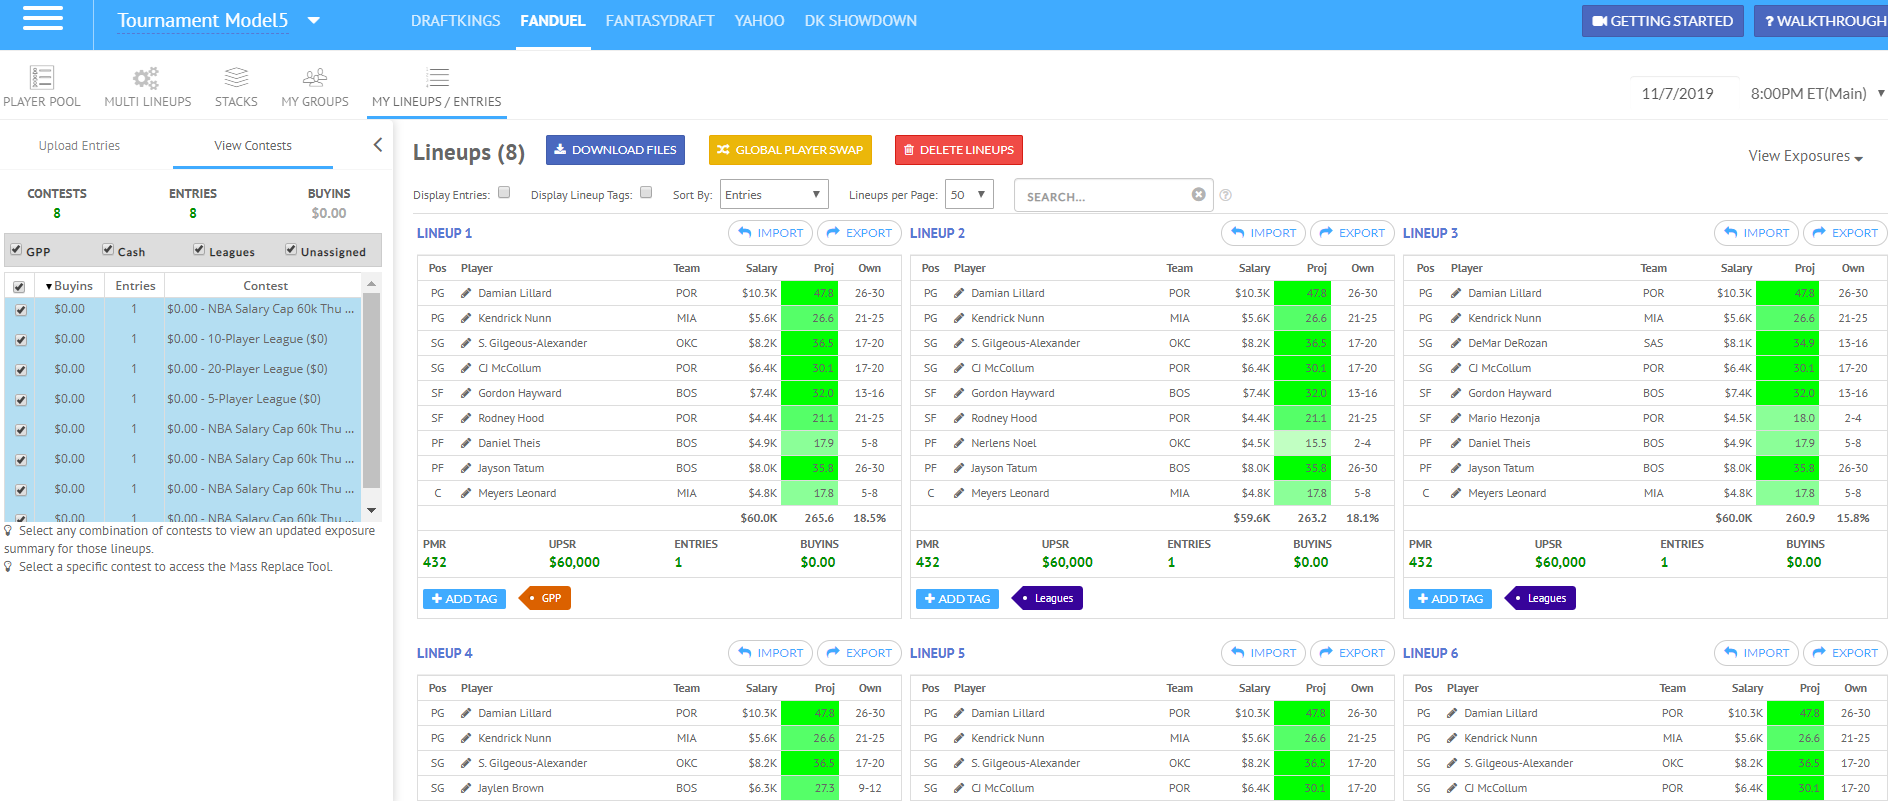1888x801 pixels.
Task: Edit Nerlens Noel in Lineup 2 with pencil
Action: (x=959, y=443)
